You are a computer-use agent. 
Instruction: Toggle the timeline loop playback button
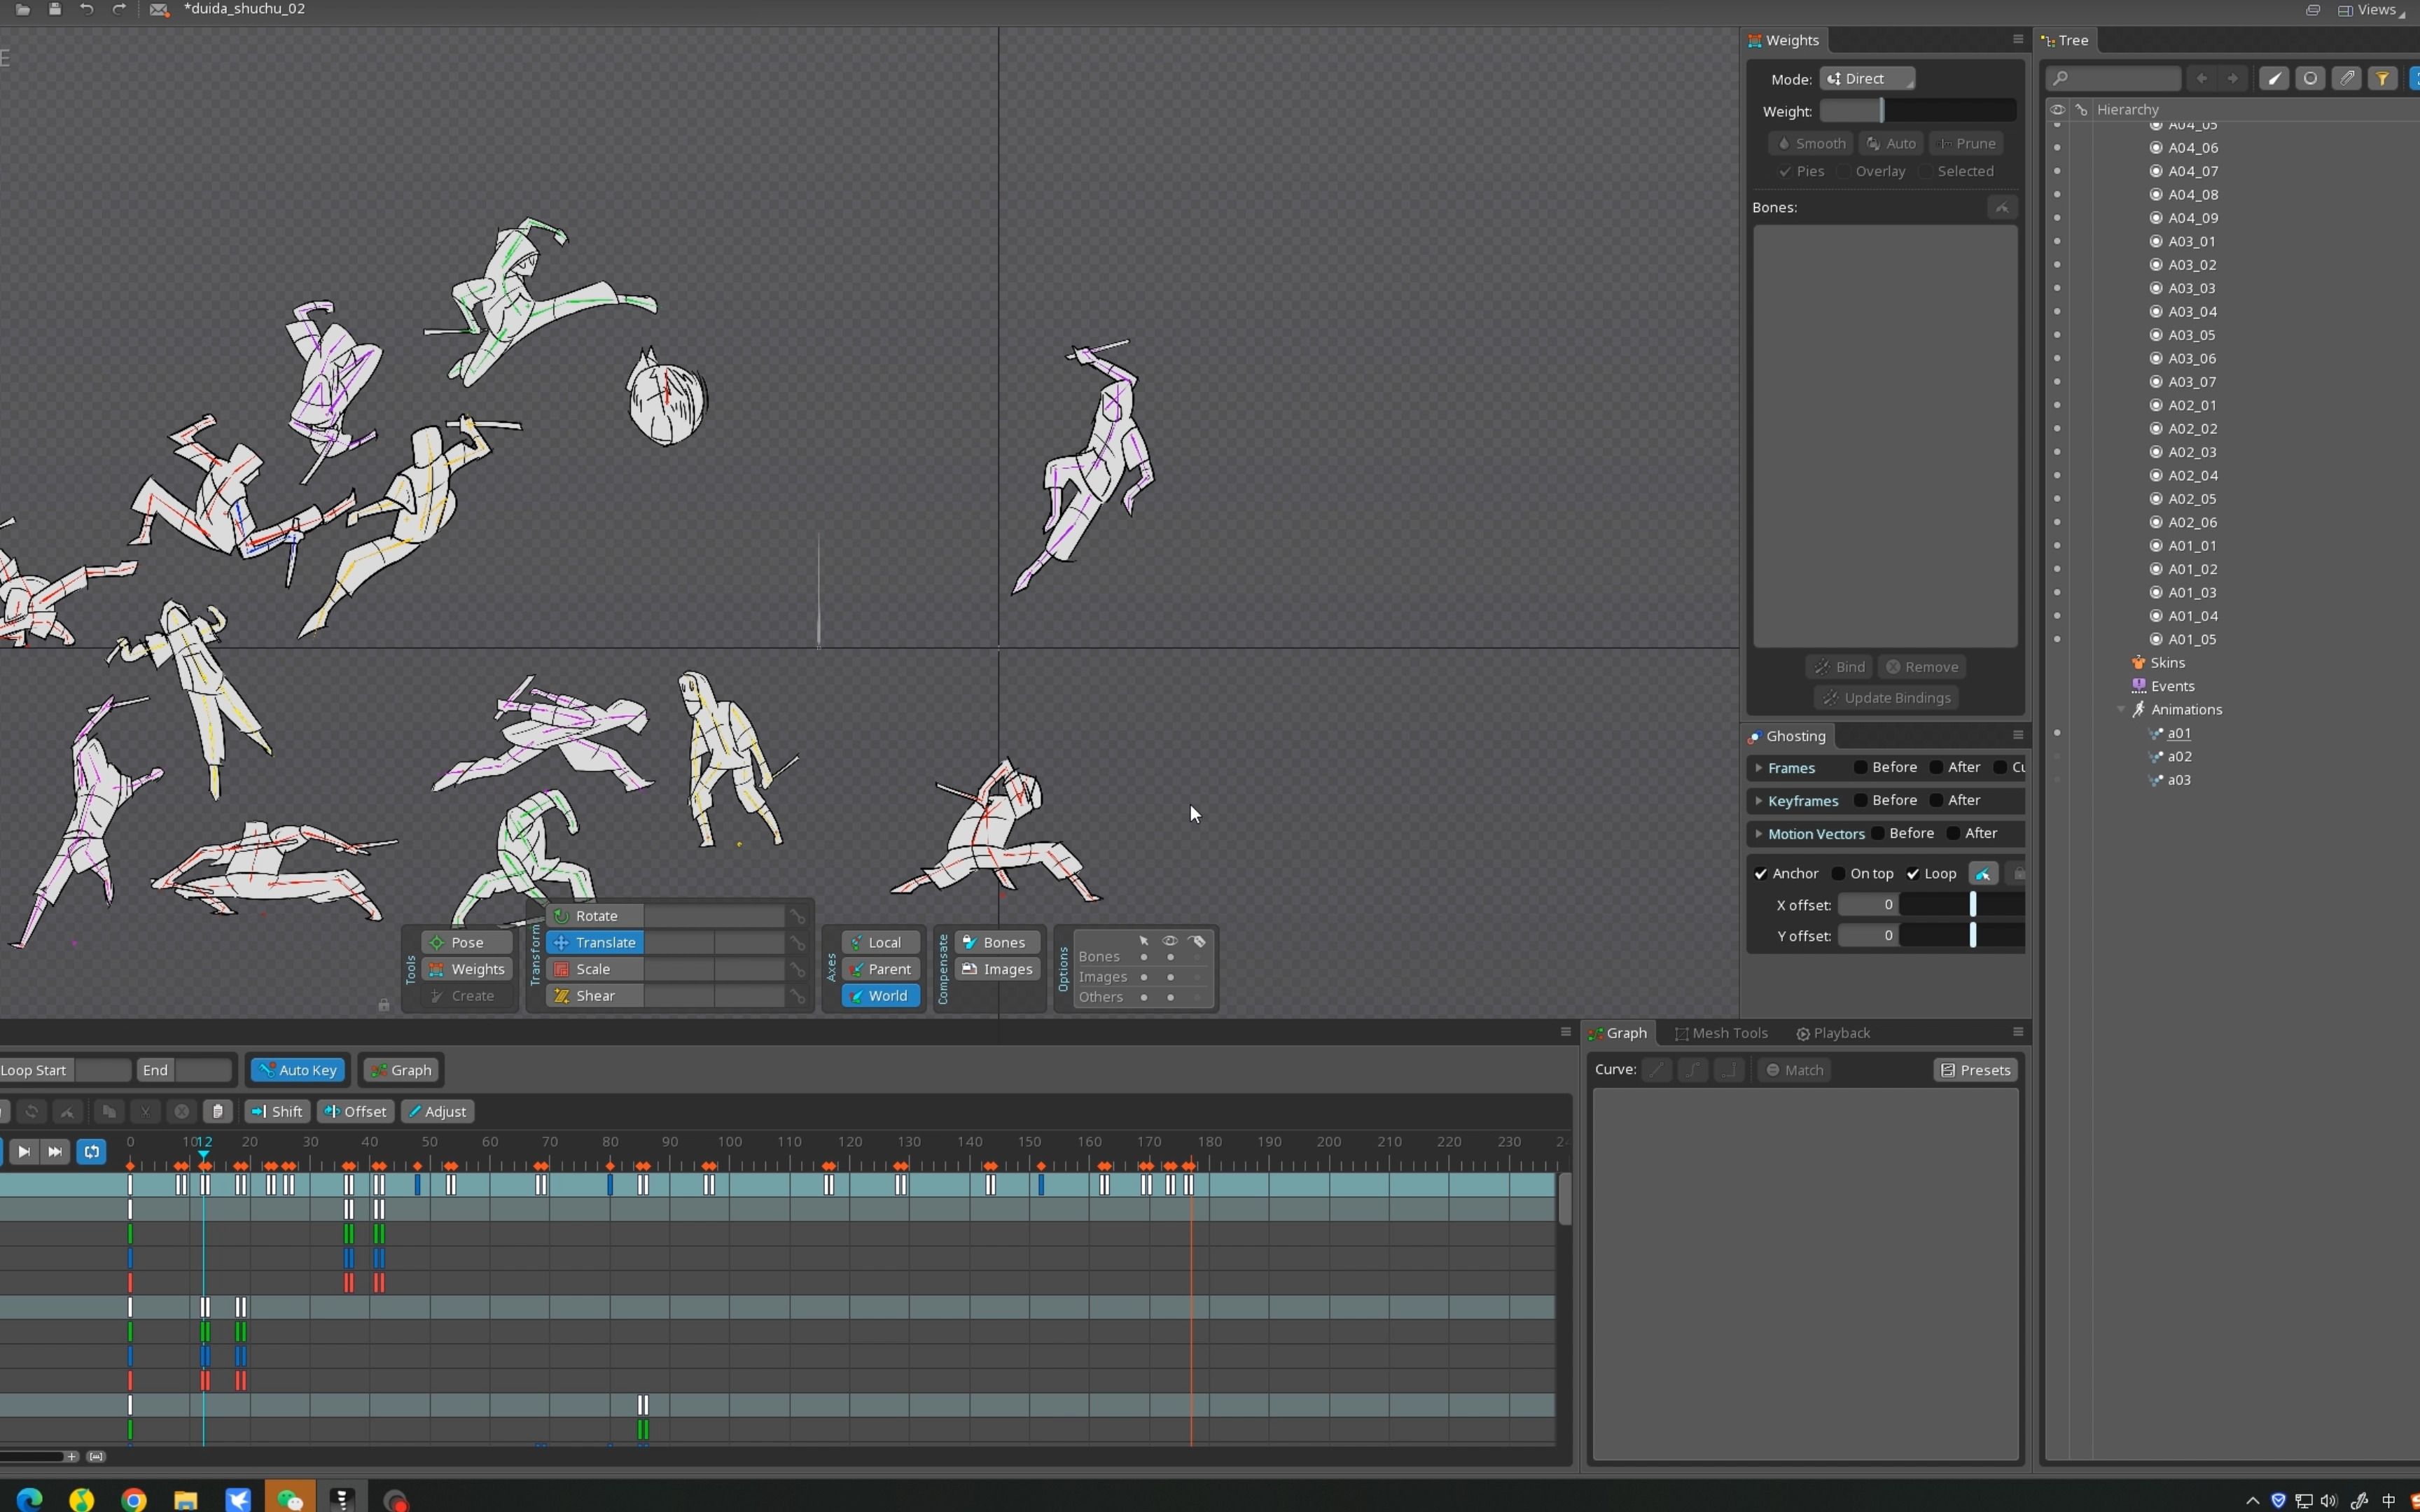[x=91, y=1152]
